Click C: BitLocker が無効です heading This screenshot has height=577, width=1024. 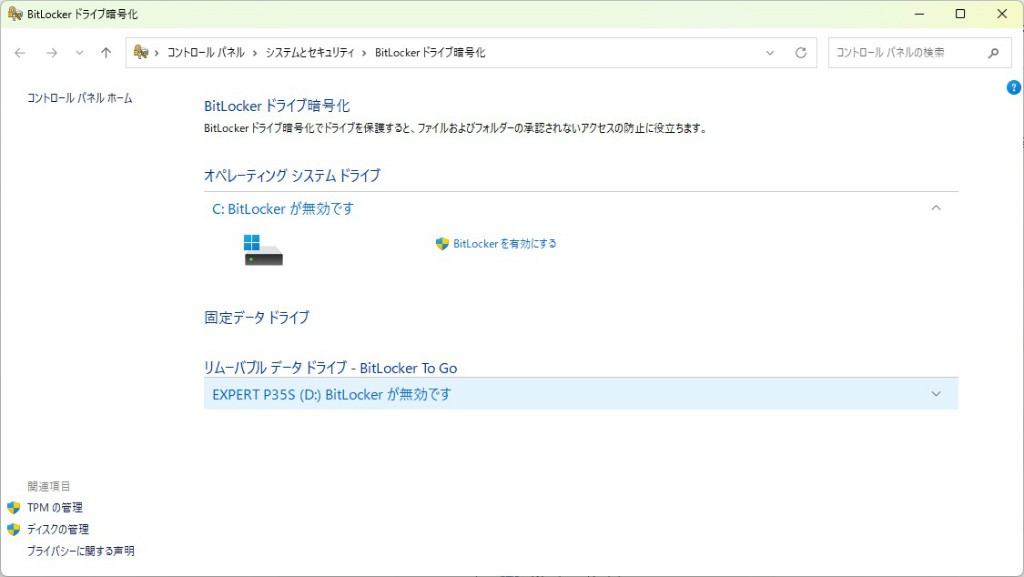pos(283,209)
